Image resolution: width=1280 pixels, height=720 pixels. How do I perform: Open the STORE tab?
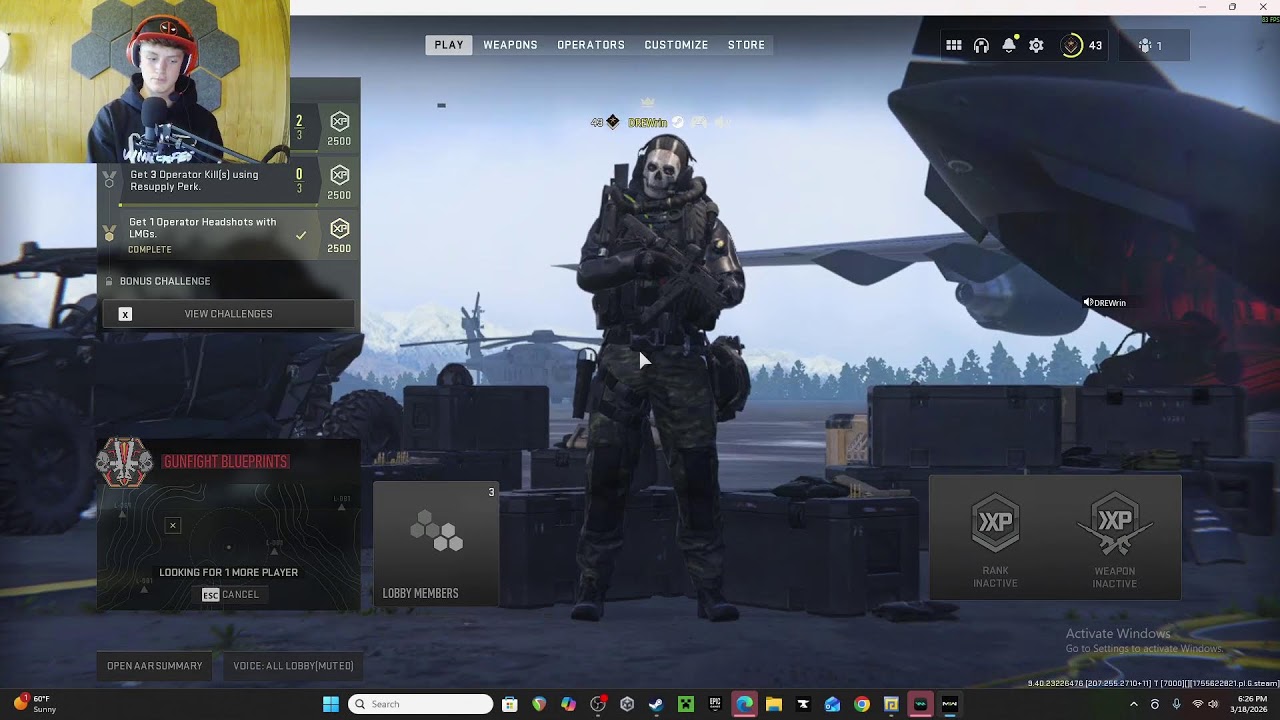point(746,45)
